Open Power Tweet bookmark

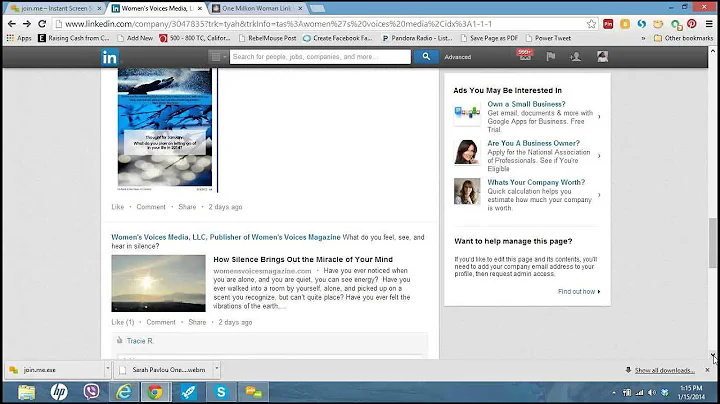pyautogui.click(x=548, y=38)
